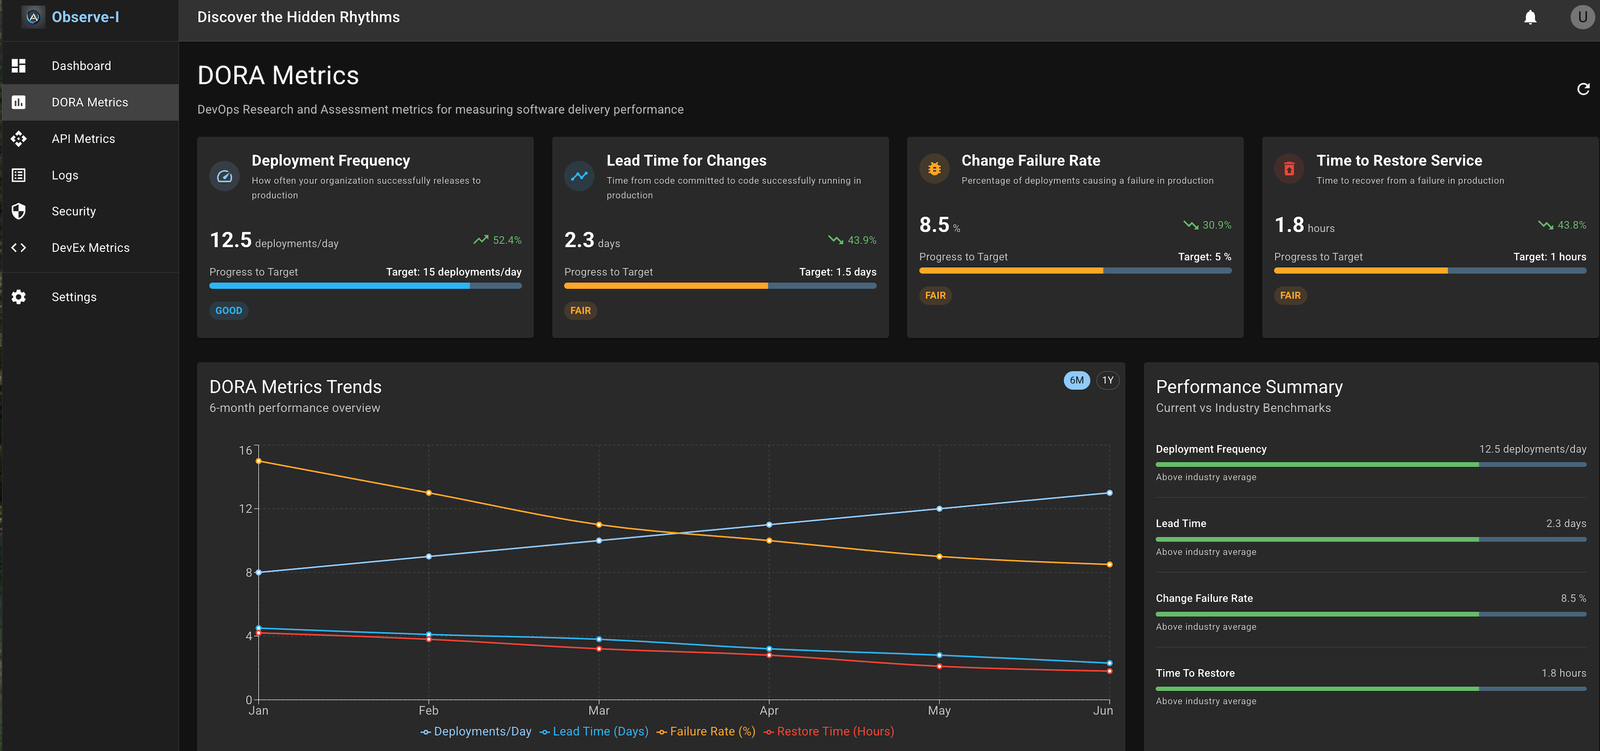Open DevEx Metrics page
The height and width of the screenshot is (751, 1600).
point(89,248)
